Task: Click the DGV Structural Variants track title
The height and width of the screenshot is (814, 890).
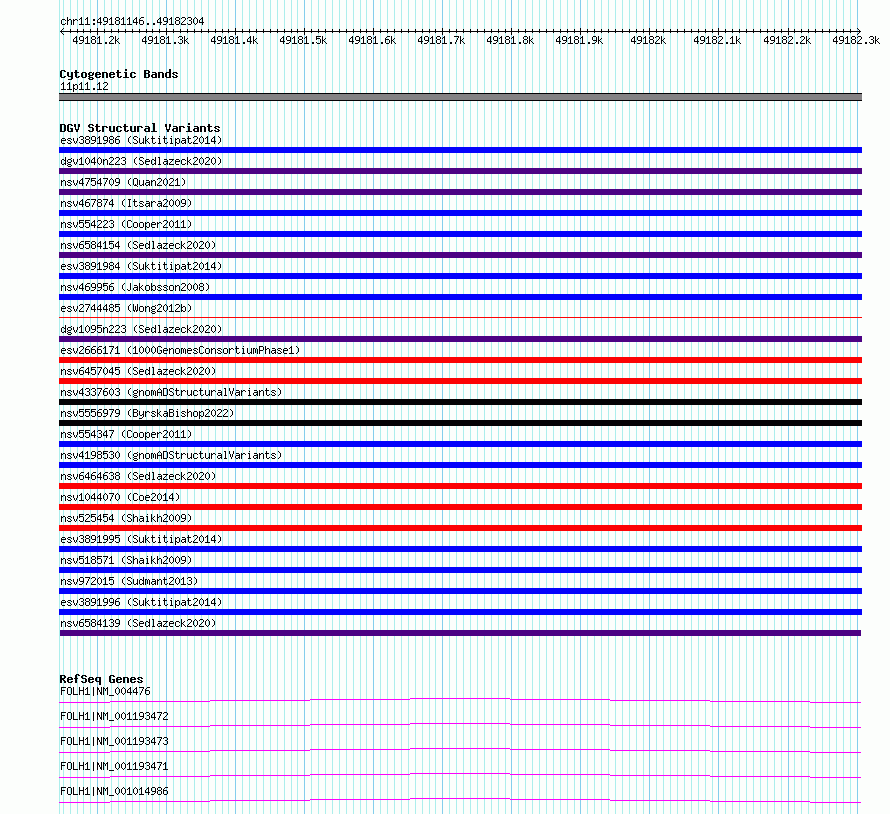Action: (x=140, y=128)
